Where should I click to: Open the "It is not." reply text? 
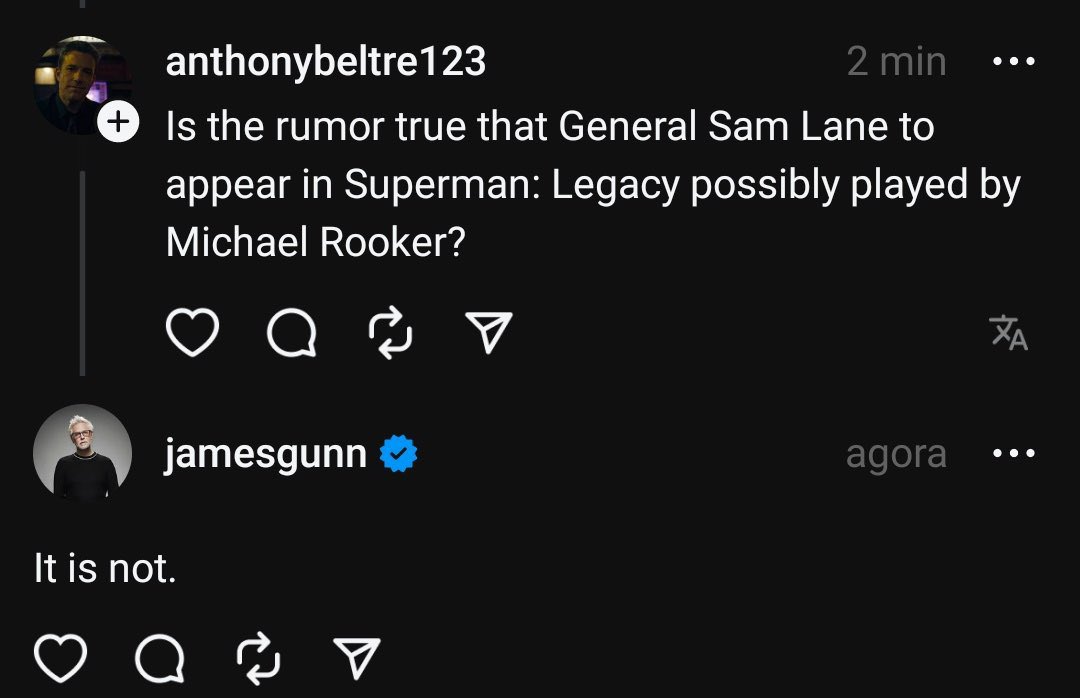pos(105,569)
